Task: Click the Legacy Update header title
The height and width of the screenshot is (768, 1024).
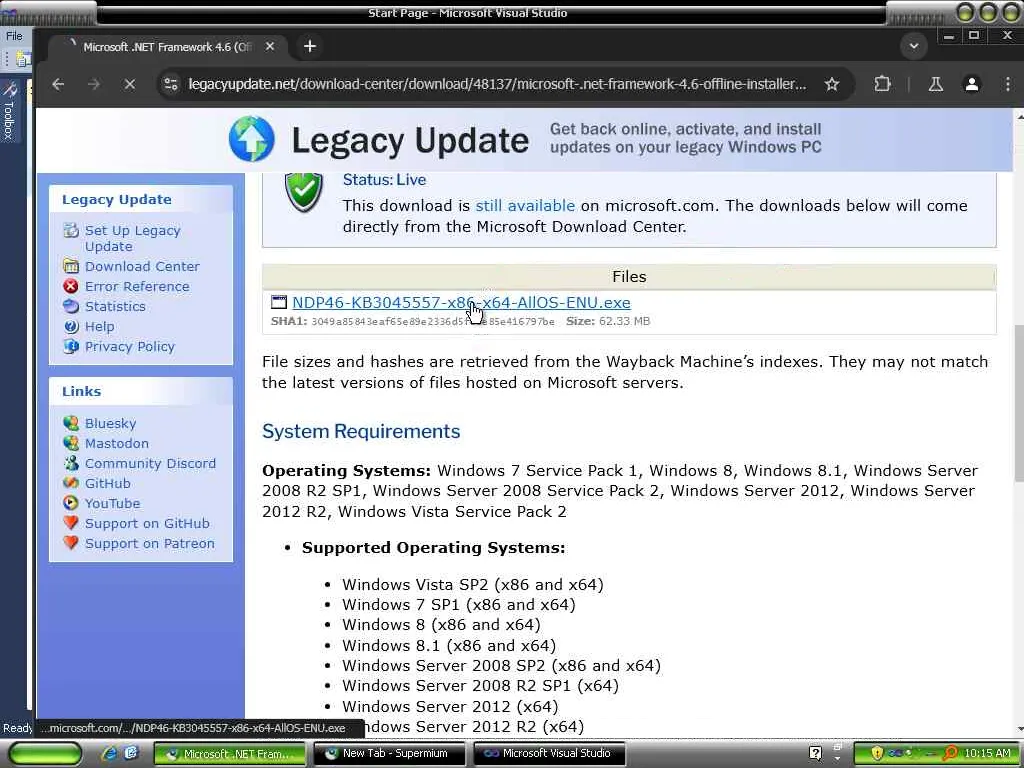Action: click(409, 141)
